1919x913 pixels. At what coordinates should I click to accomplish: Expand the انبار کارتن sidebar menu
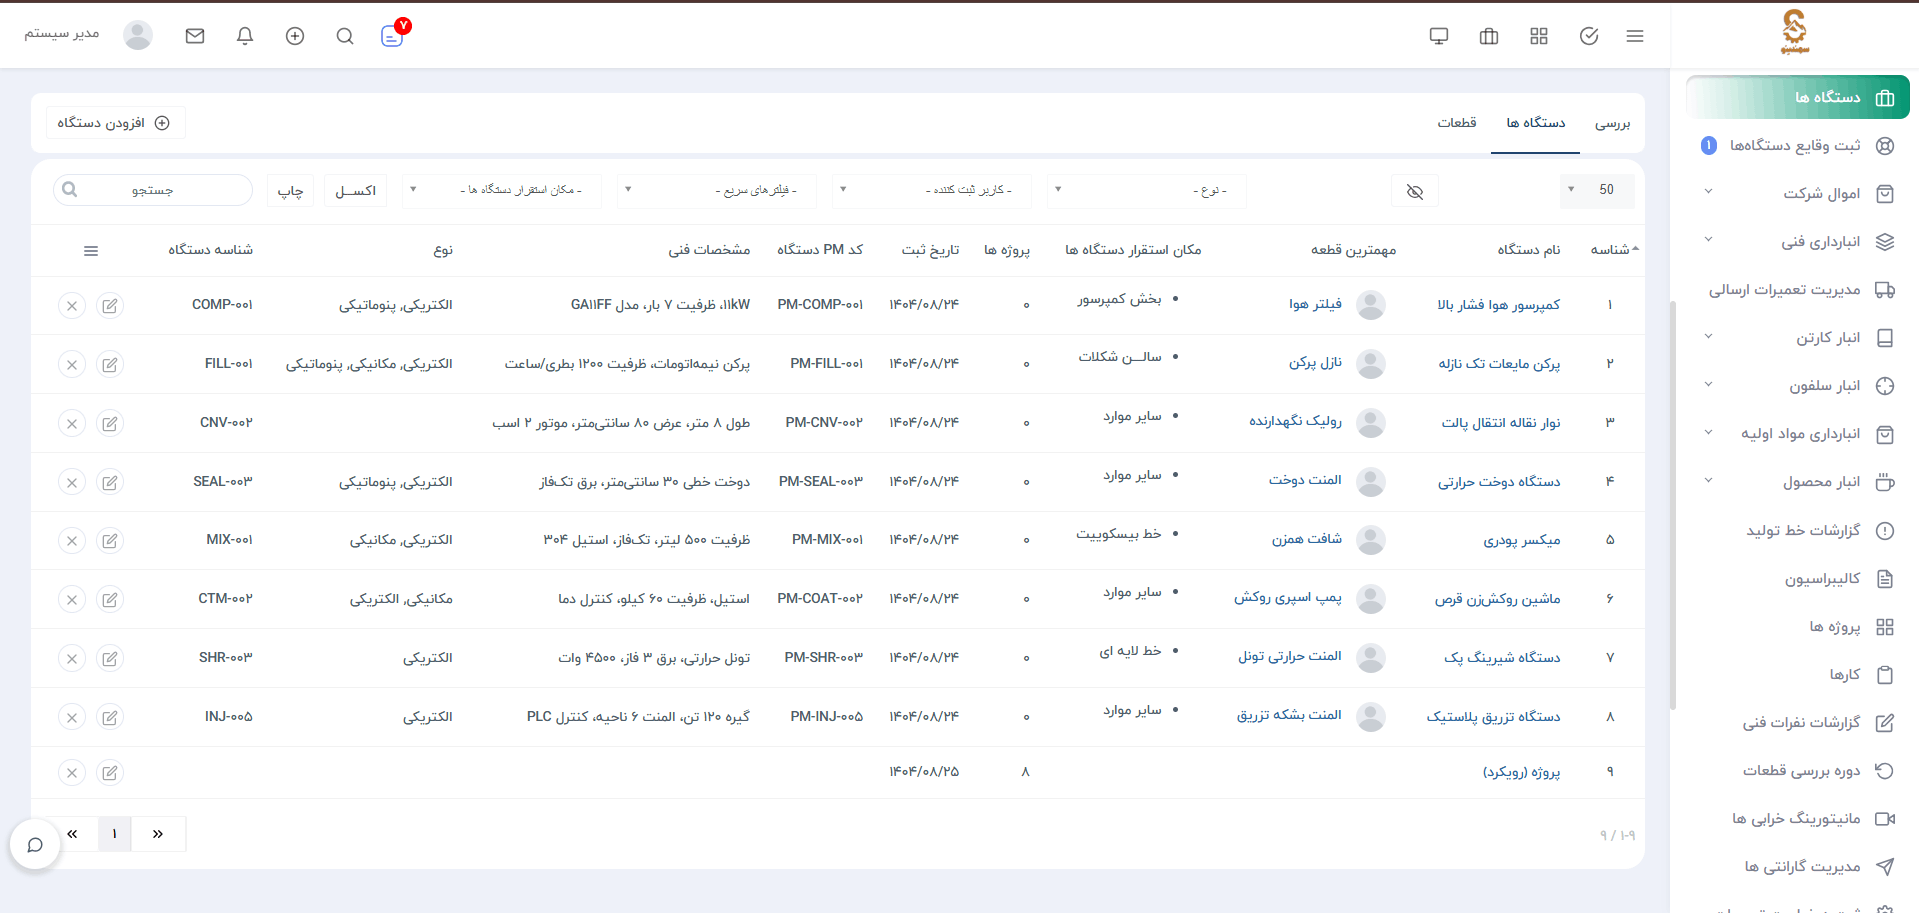1798,338
